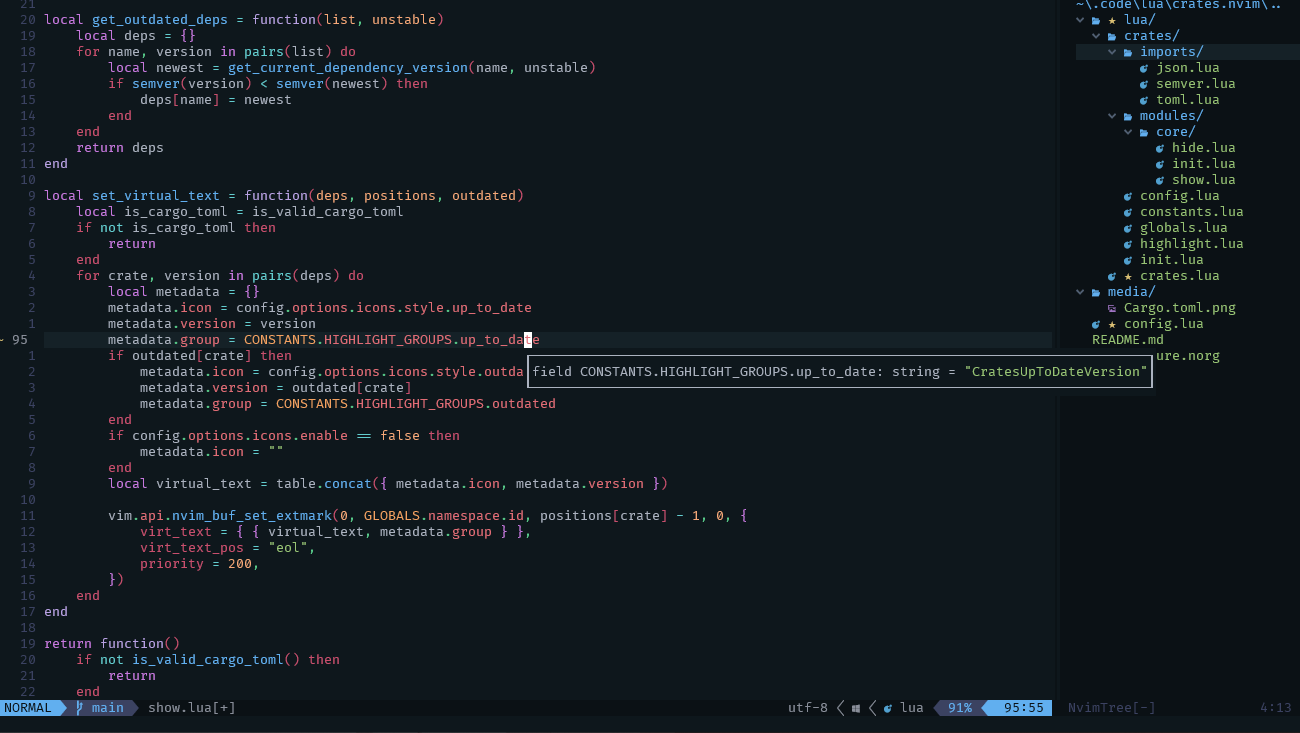1300x733 pixels.
Task: Click the star marker on root config.lua
Action: (1112, 324)
